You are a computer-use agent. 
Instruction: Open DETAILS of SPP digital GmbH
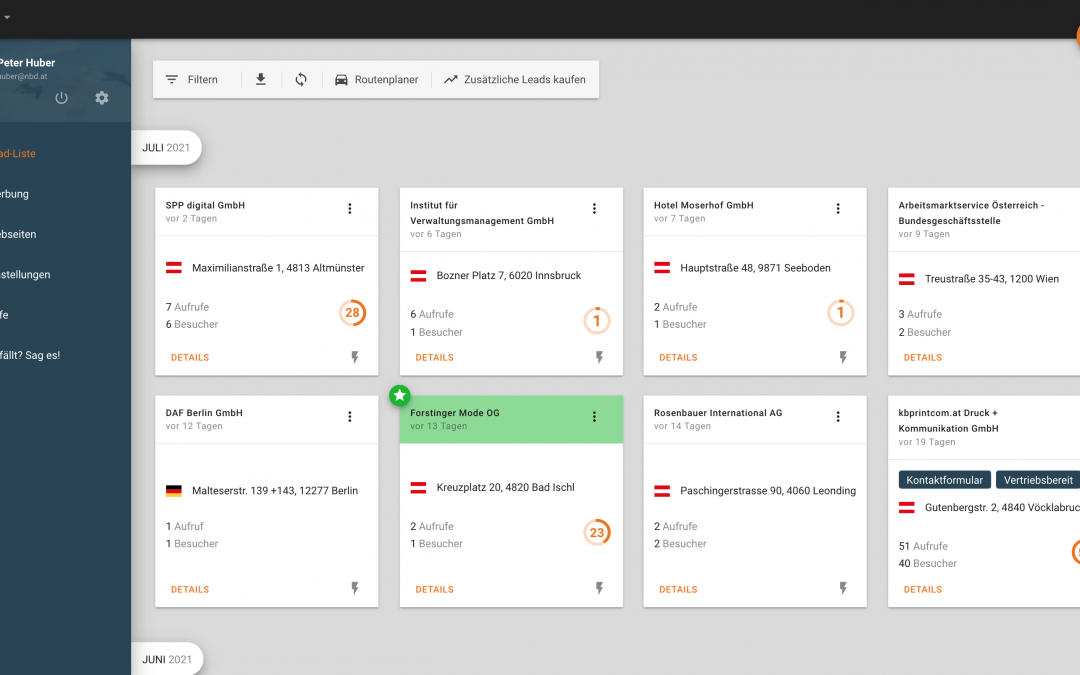tap(190, 357)
